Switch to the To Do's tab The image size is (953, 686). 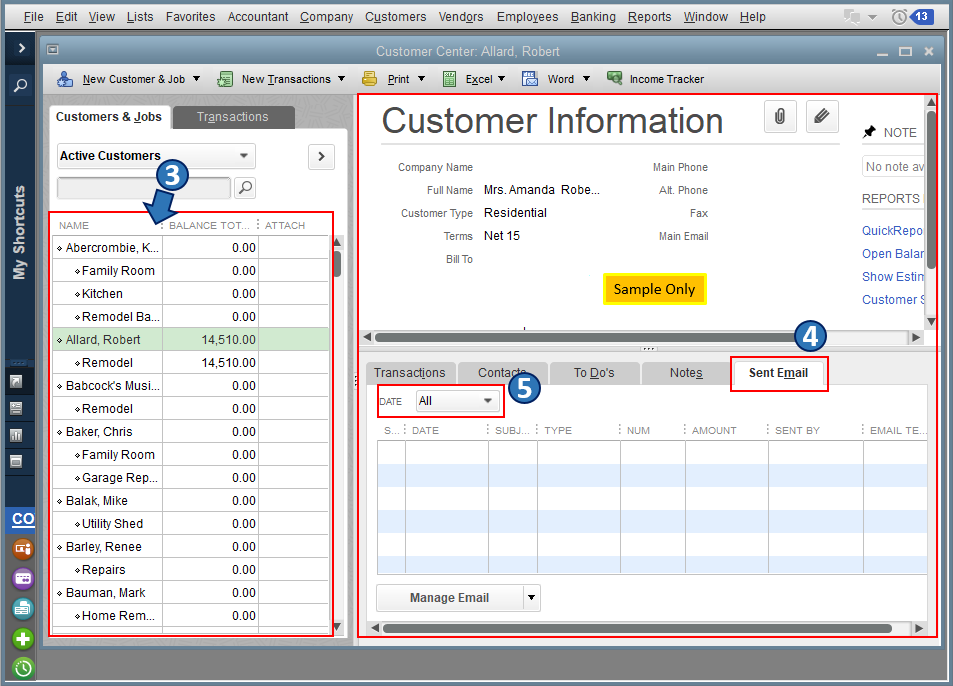(x=594, y=373)
